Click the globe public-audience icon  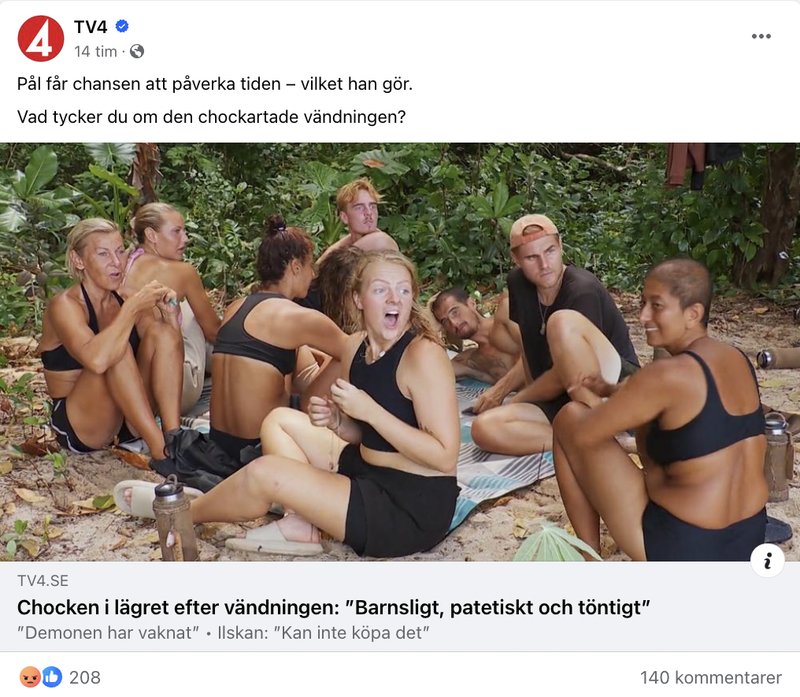click(137, 52)
